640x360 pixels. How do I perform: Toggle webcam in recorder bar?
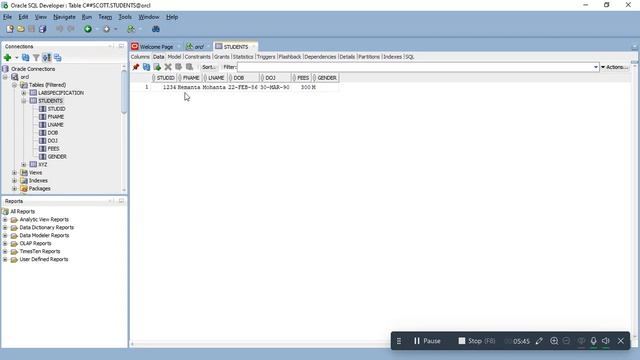click(581, 341)
